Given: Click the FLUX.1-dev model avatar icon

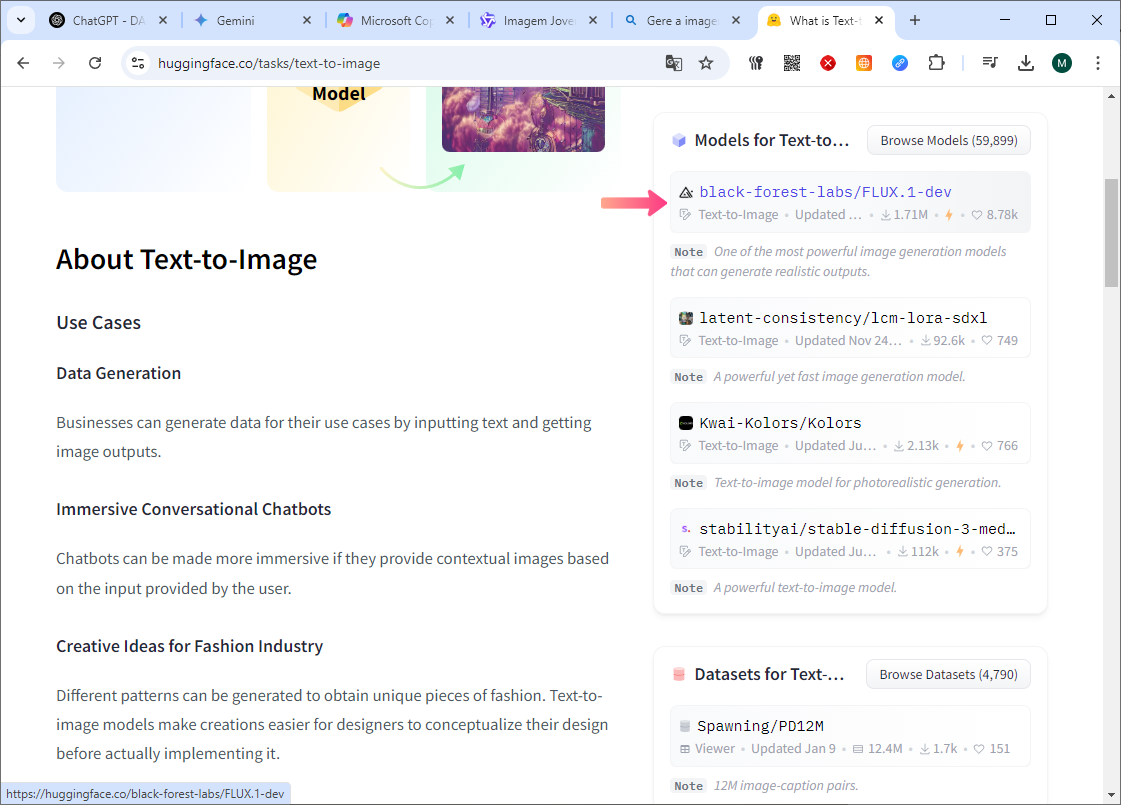Looking at the screenshot, I should (686, 192).
